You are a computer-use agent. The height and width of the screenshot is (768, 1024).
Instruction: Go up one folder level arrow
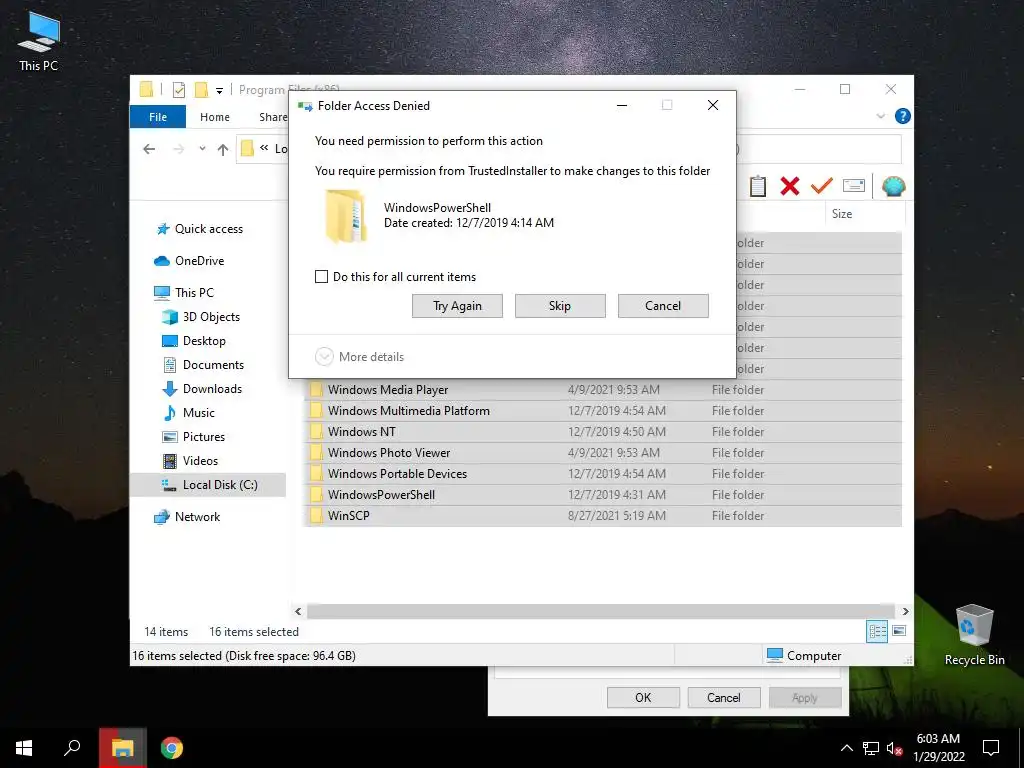(x=223, y=149)
